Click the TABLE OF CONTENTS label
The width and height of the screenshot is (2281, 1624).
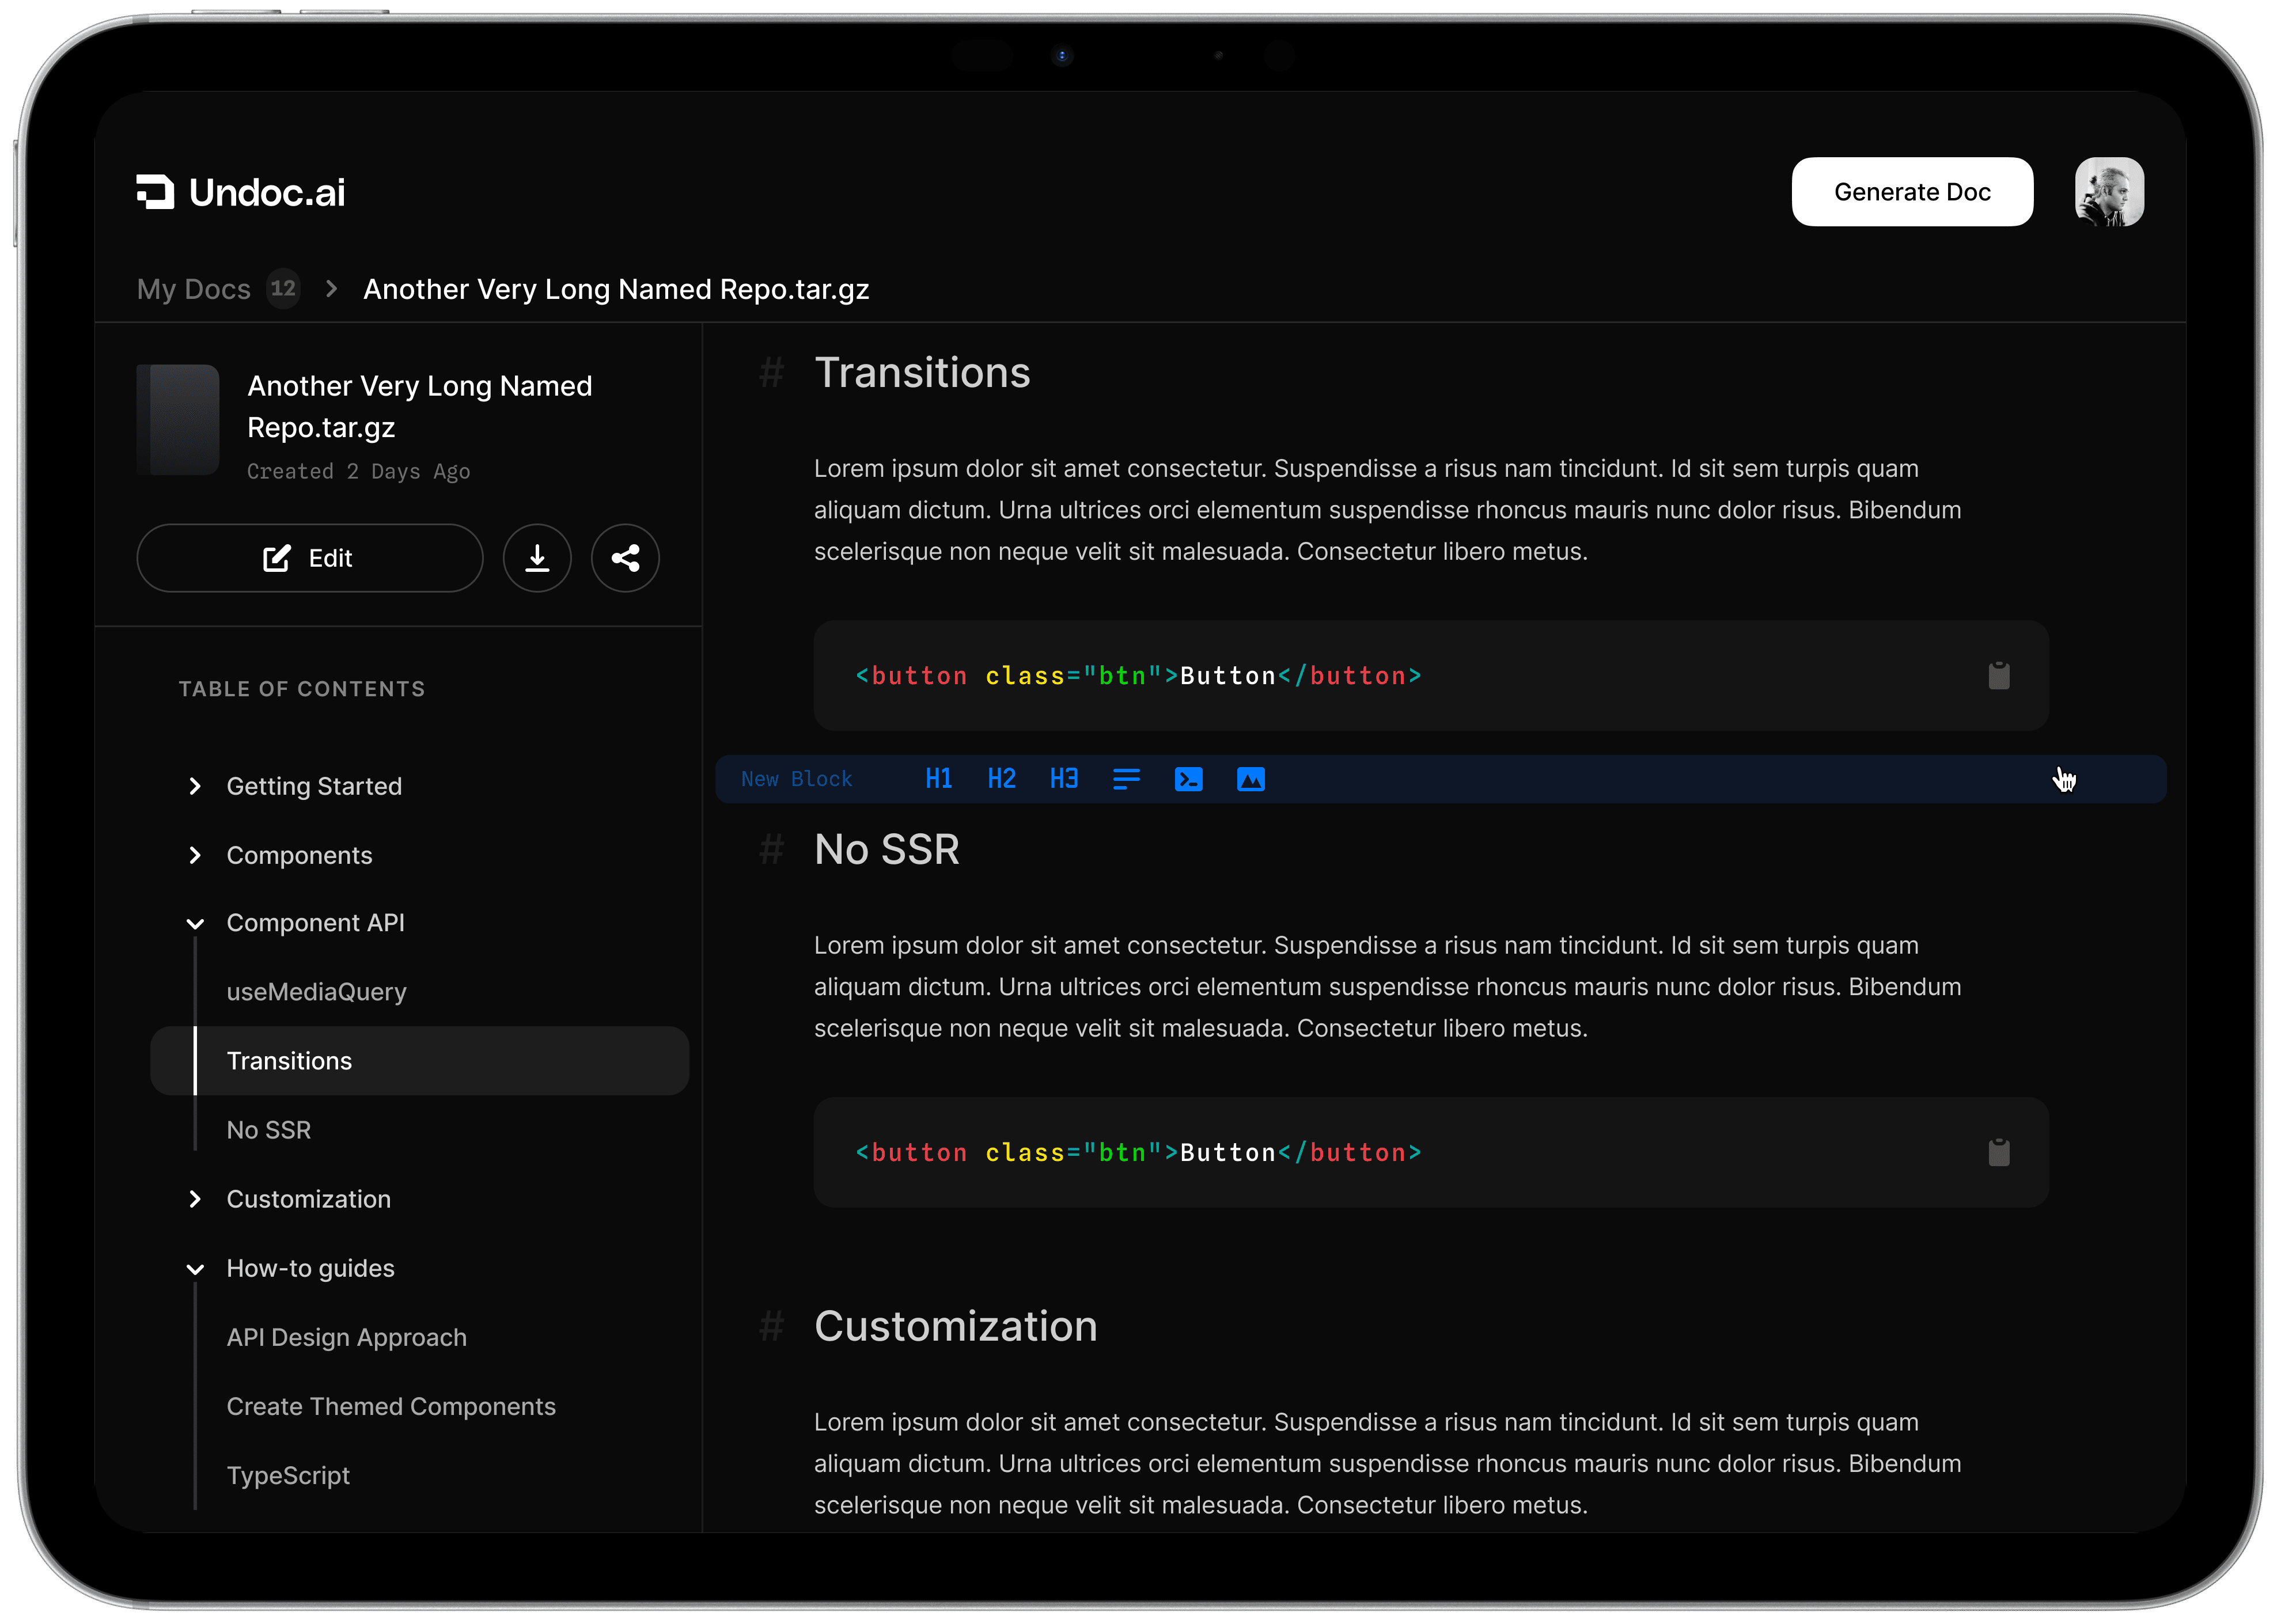pos(302,689)
